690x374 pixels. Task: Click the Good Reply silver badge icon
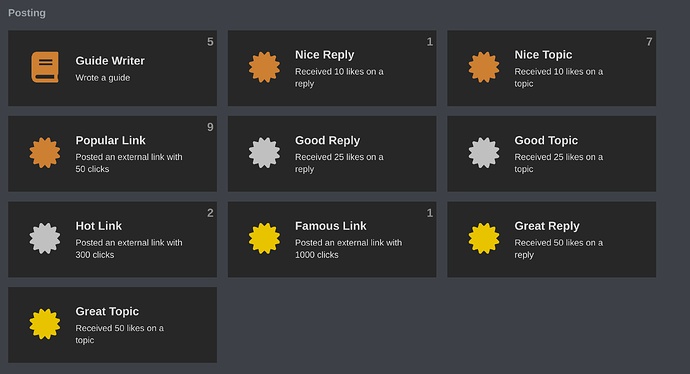coord(264,153)
